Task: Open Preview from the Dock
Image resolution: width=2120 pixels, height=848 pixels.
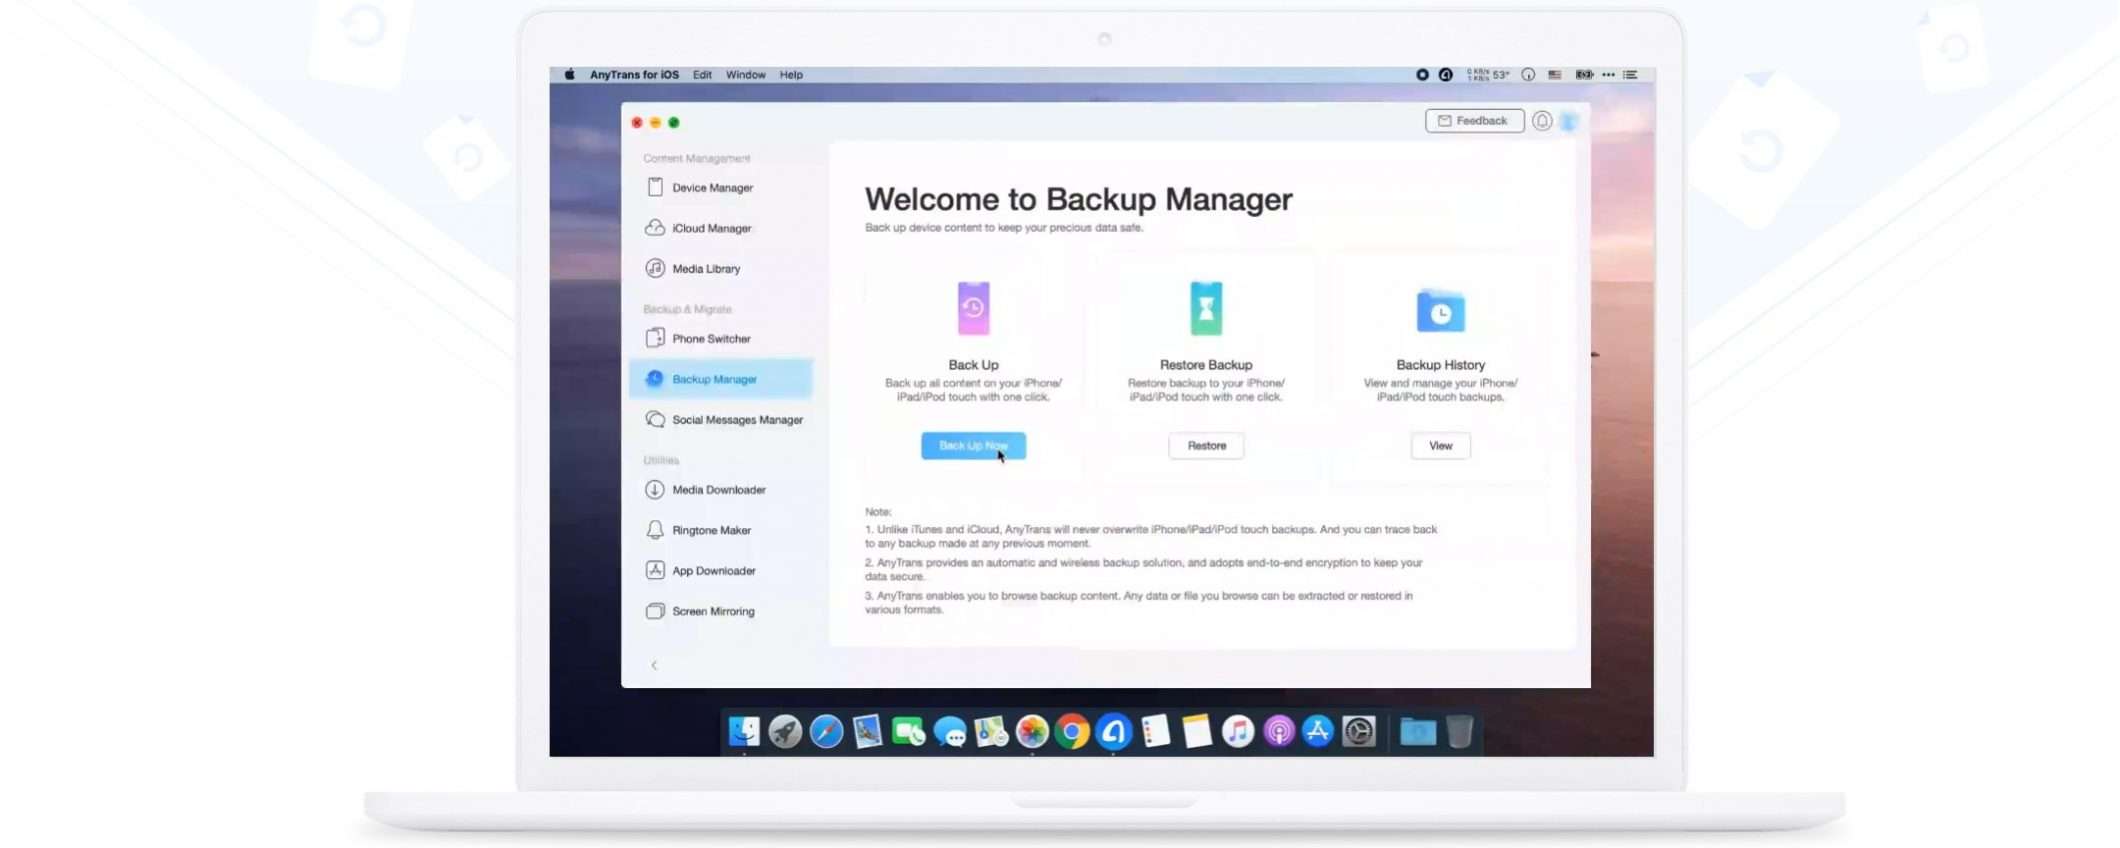Action: 867,732
